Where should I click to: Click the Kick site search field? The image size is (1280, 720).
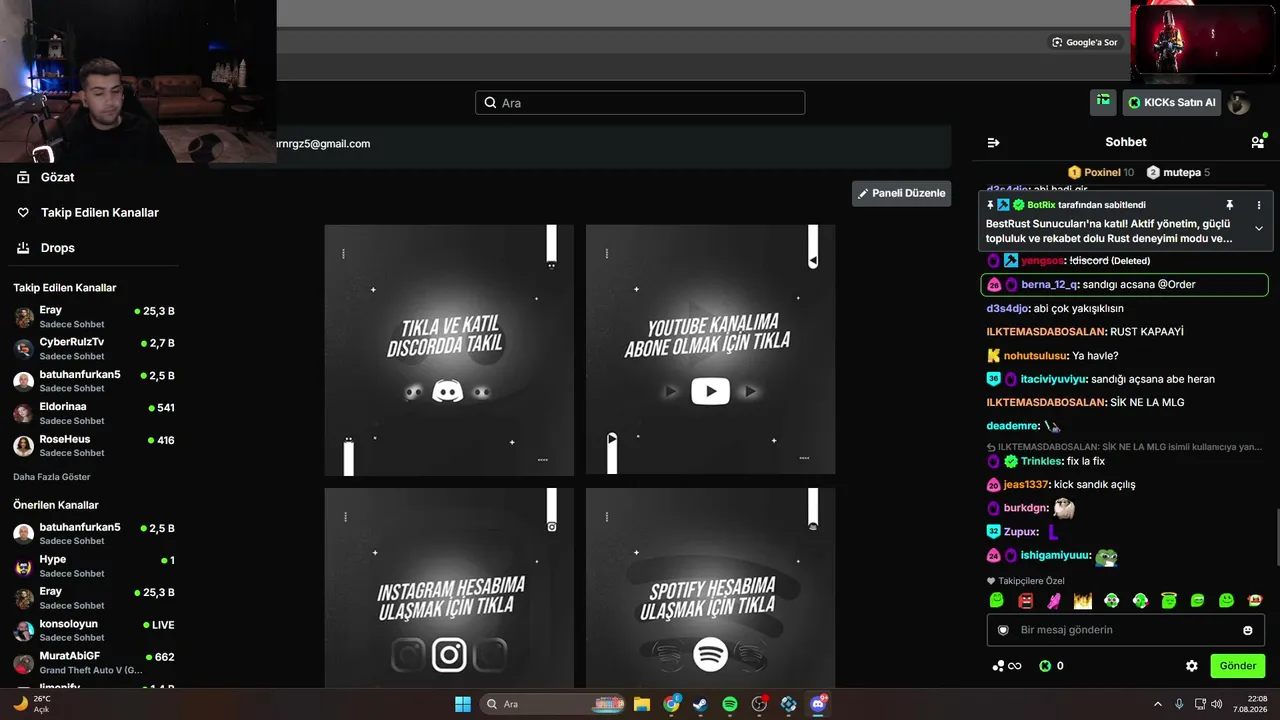[640, 103]
